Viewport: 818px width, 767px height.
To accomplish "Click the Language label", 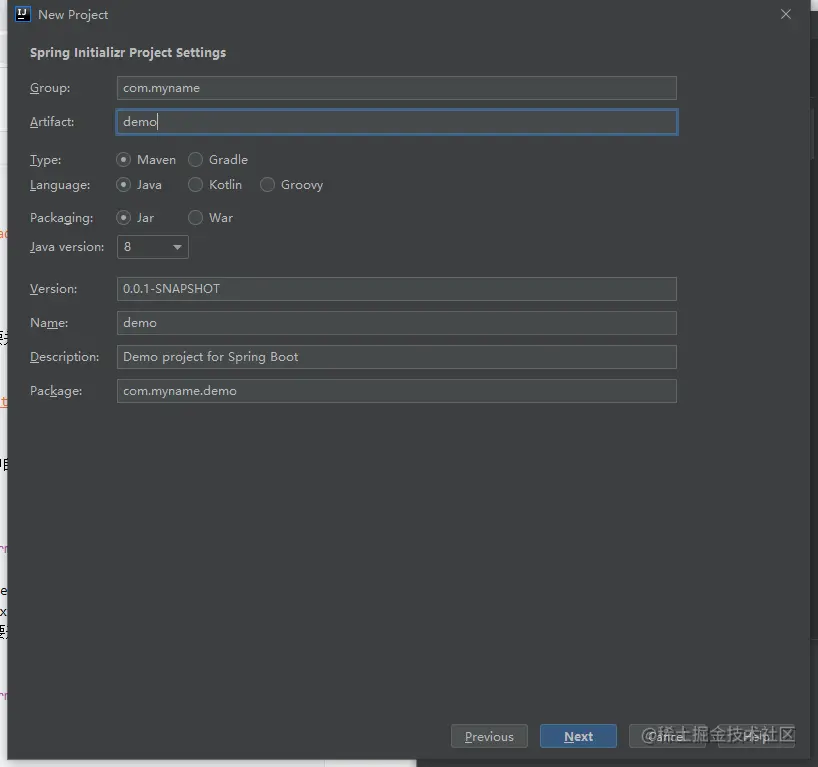I will click(60, 185).
